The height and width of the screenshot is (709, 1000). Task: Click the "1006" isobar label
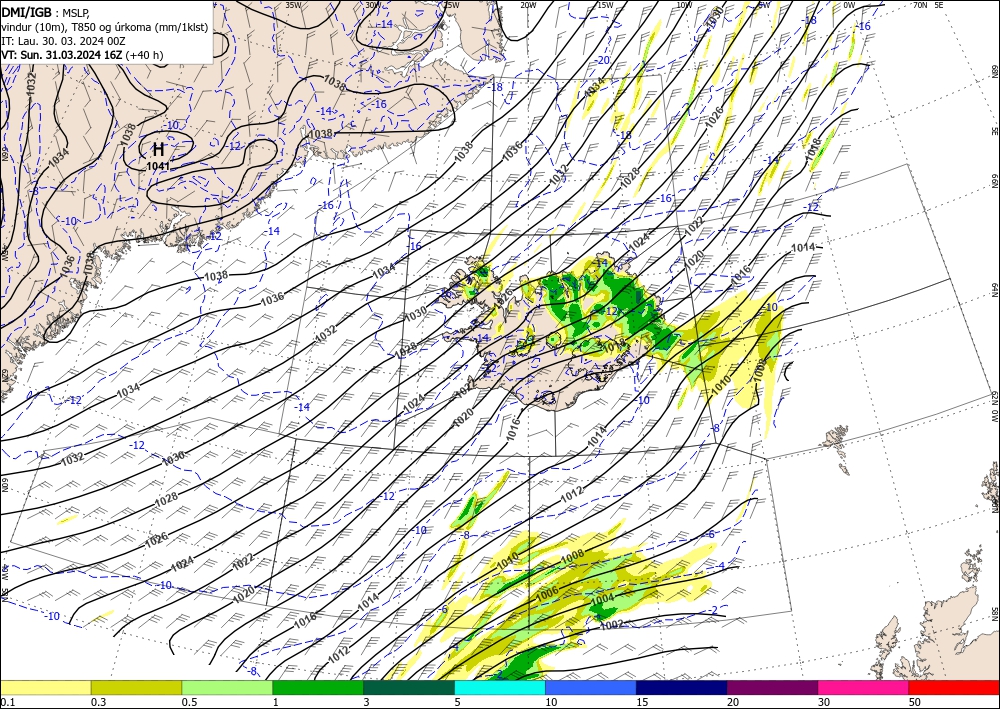(547, 594)
